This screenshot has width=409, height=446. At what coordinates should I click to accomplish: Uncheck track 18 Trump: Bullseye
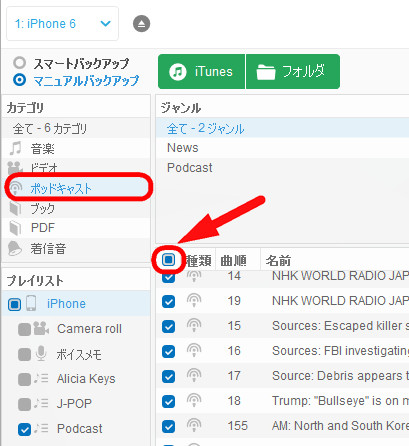[168, 402]
